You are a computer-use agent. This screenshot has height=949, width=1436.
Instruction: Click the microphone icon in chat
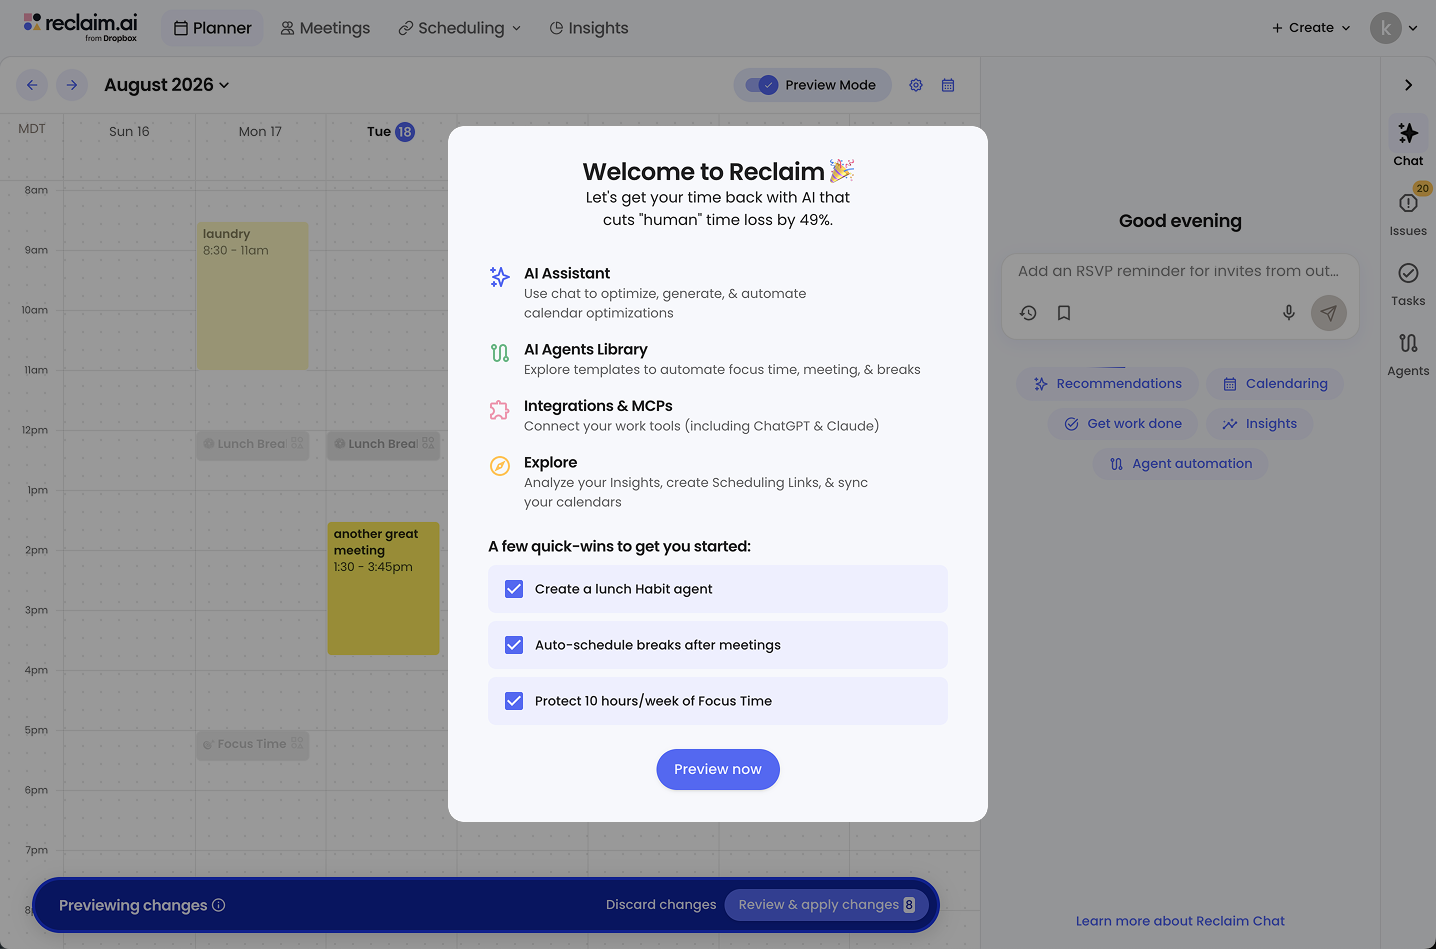(x=1289, y=313)
